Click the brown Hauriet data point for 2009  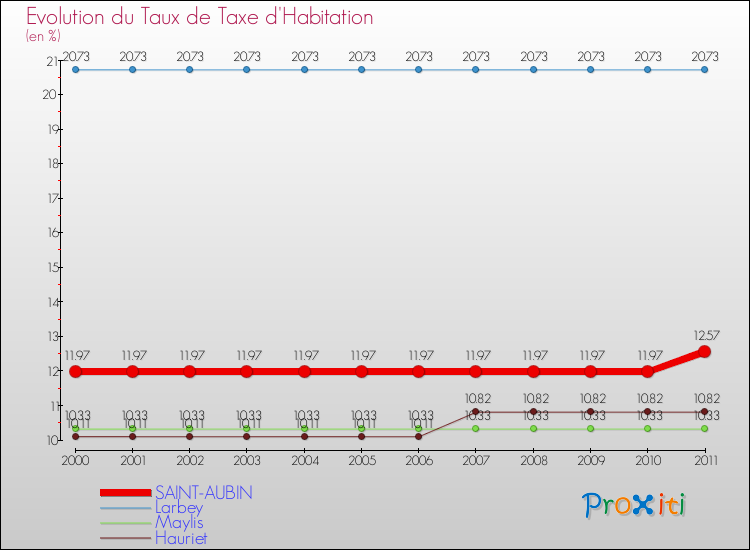[x=590, y=411]
